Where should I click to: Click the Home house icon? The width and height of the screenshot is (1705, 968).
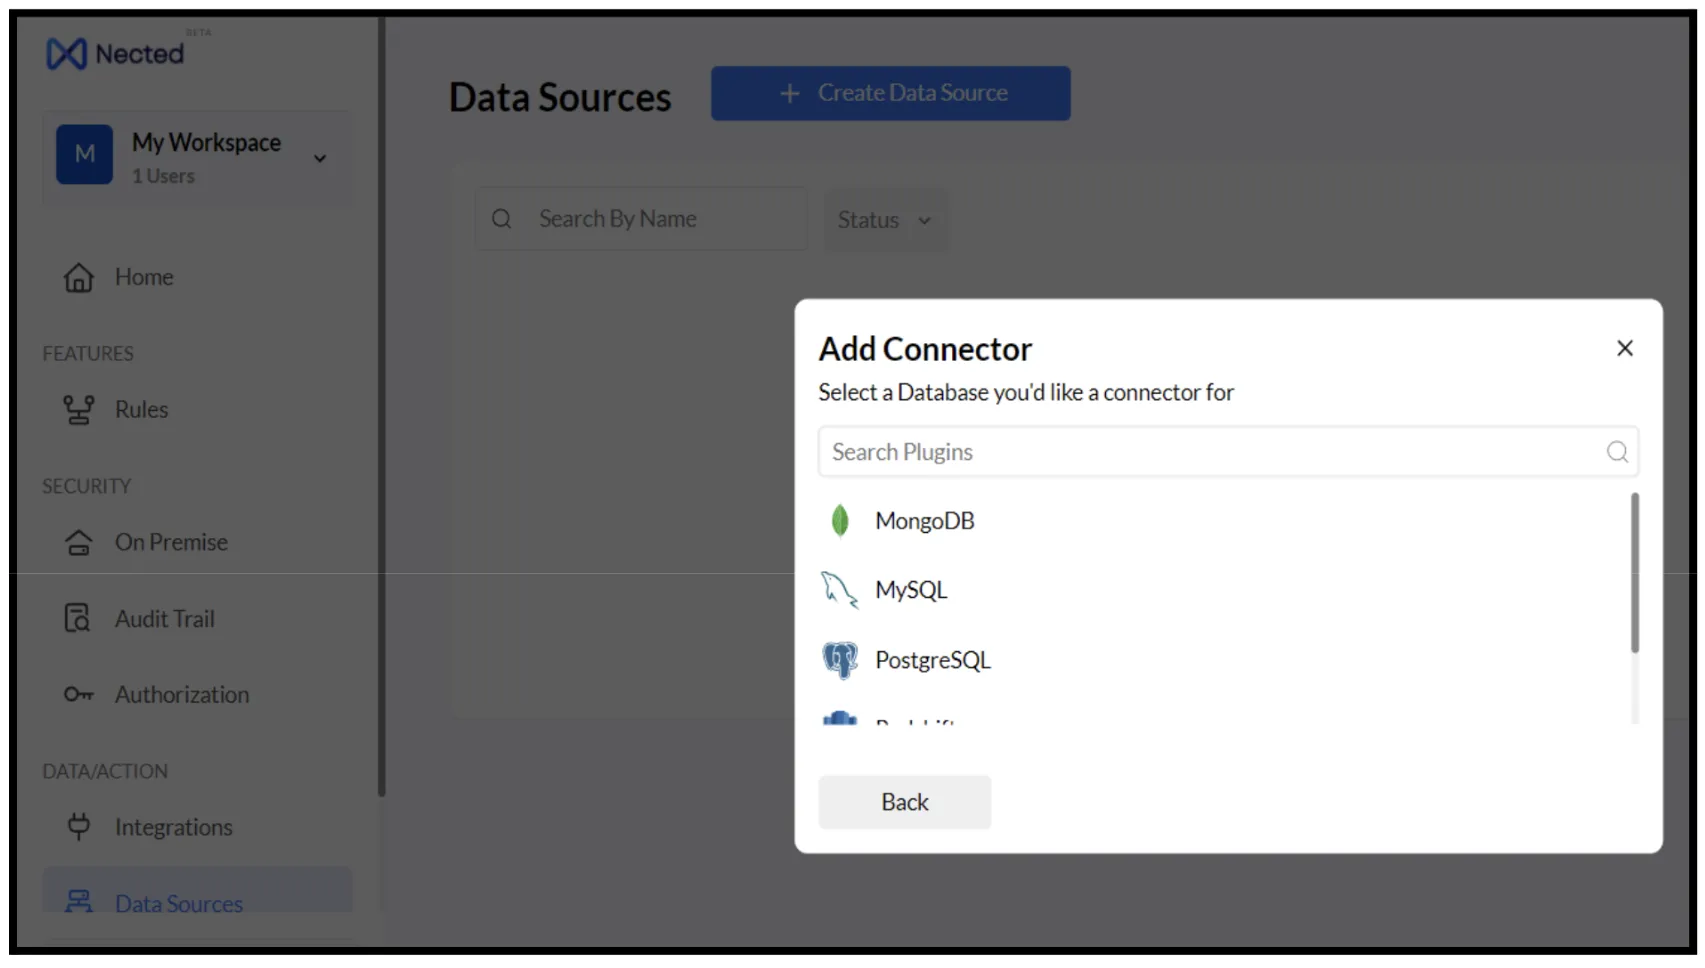[x=79, y=277]
